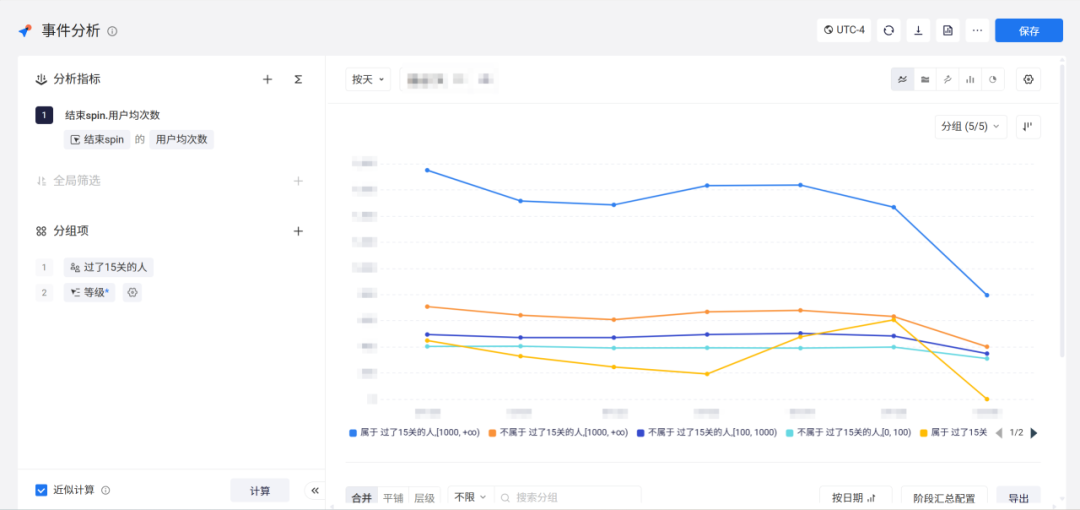The height and width of the screenshot is (510, 1080).
Task: Switch to bar chart view icon
Action: pyautogui.click(x=970, y=79)
